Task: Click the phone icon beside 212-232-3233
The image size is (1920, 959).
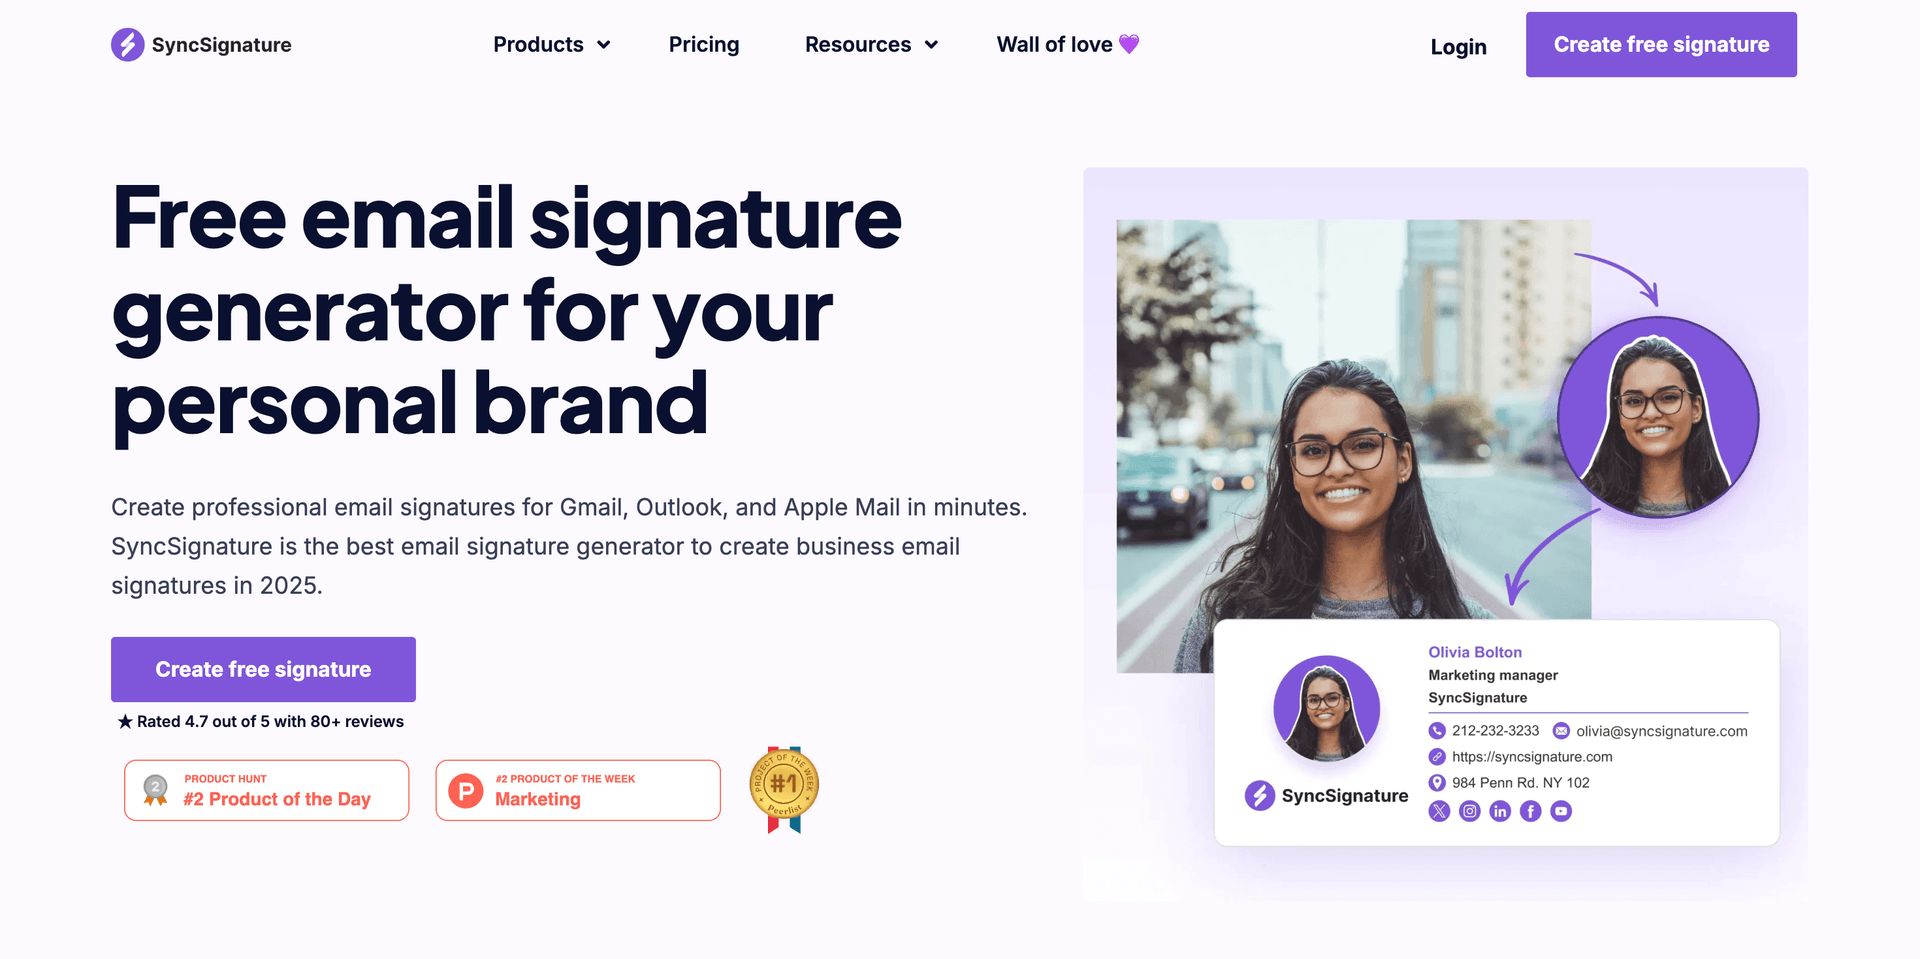Action: (1437, 731)
